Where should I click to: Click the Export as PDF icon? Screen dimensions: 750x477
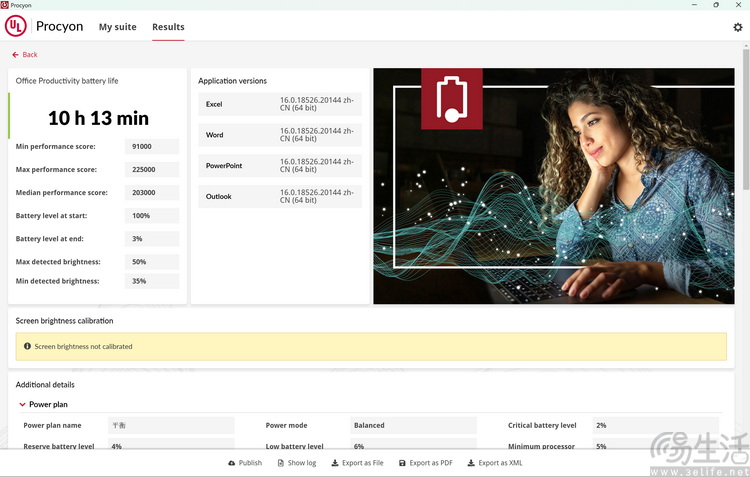coord(402,463)
